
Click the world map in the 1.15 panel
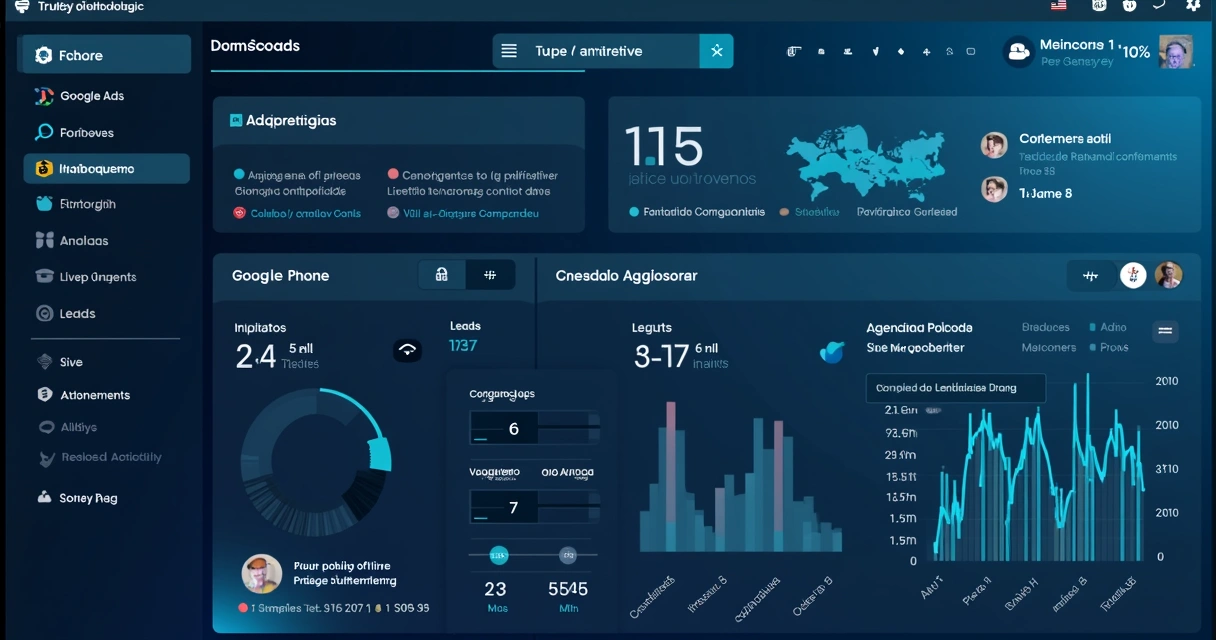[x=866, y=162]
